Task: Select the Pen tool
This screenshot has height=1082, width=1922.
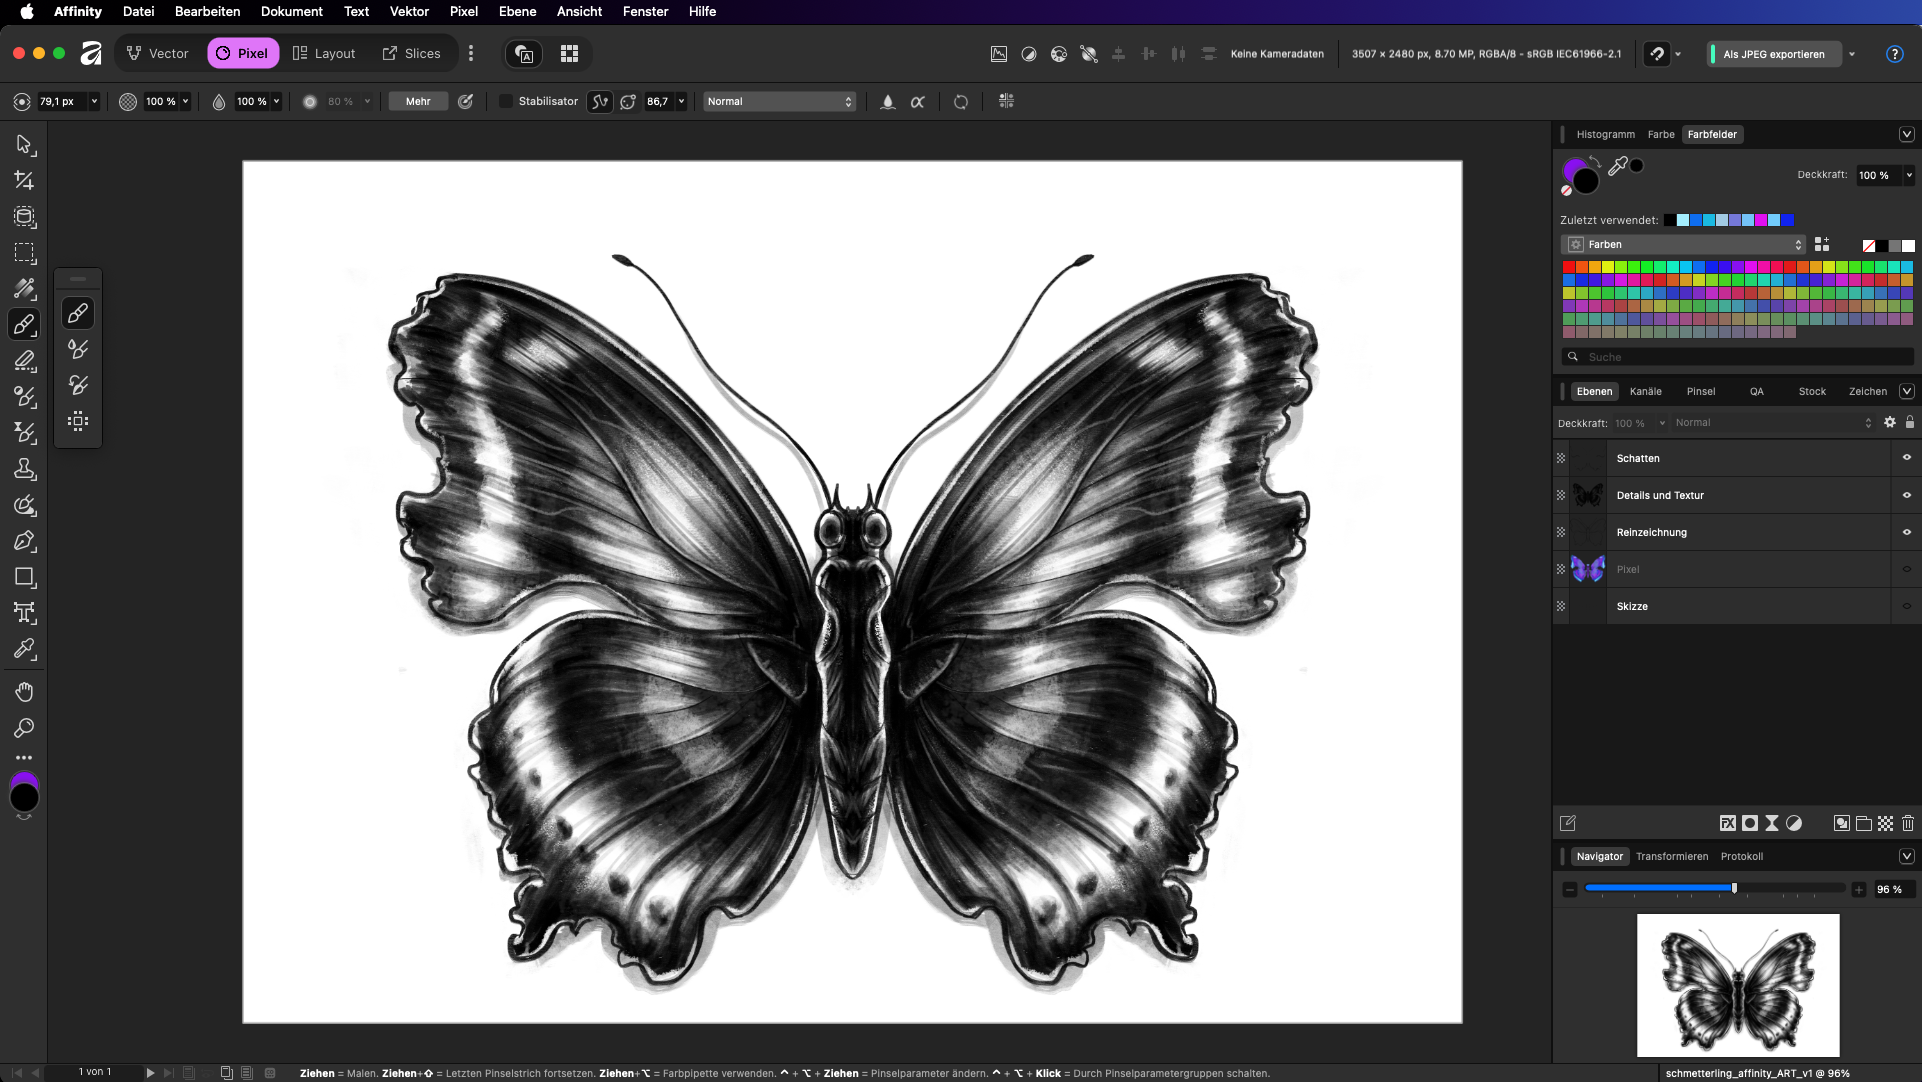Action: pos(24,541)
